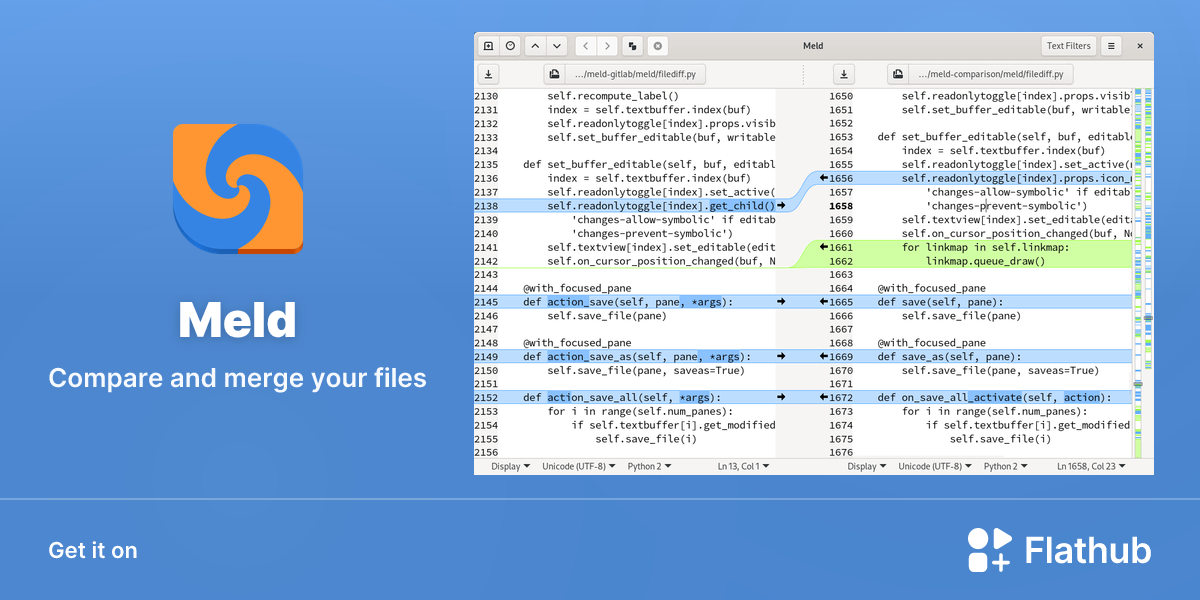Open the Ln 1658, Col 23 position dropdown
1200x600 pixels.
click(x=1092, y=466)
